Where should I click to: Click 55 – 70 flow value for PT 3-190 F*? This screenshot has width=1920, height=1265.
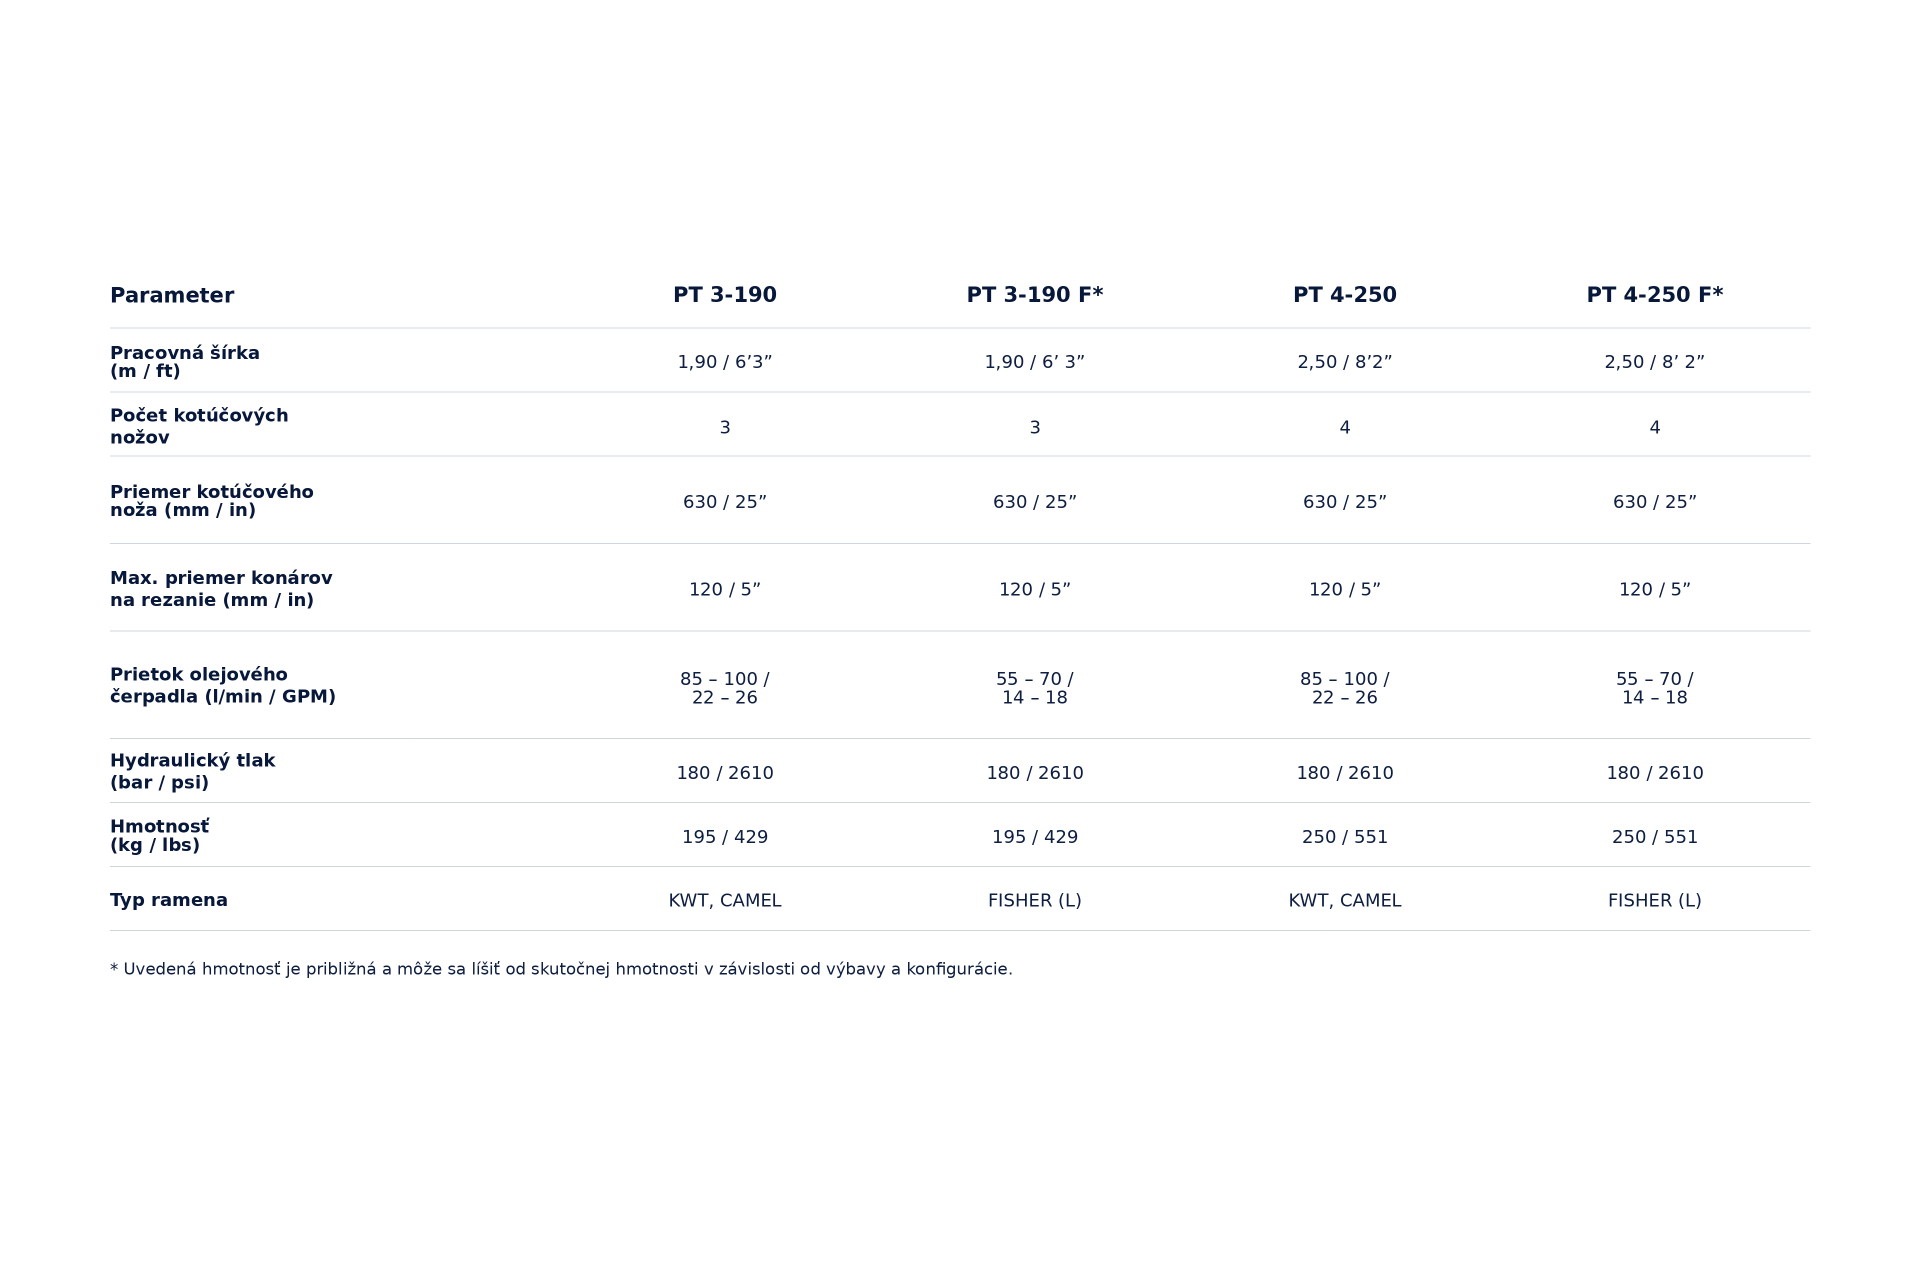[1035, 688]
